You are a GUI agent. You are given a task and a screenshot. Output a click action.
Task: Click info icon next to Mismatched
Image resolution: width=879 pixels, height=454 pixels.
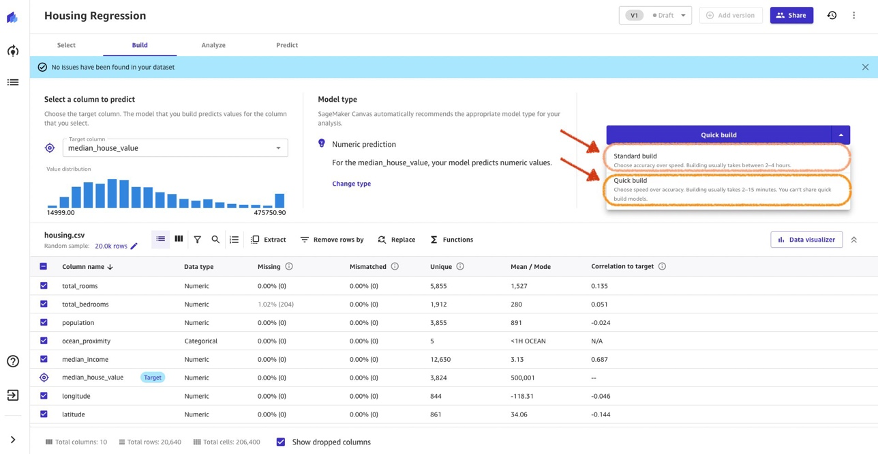(395, 266)
